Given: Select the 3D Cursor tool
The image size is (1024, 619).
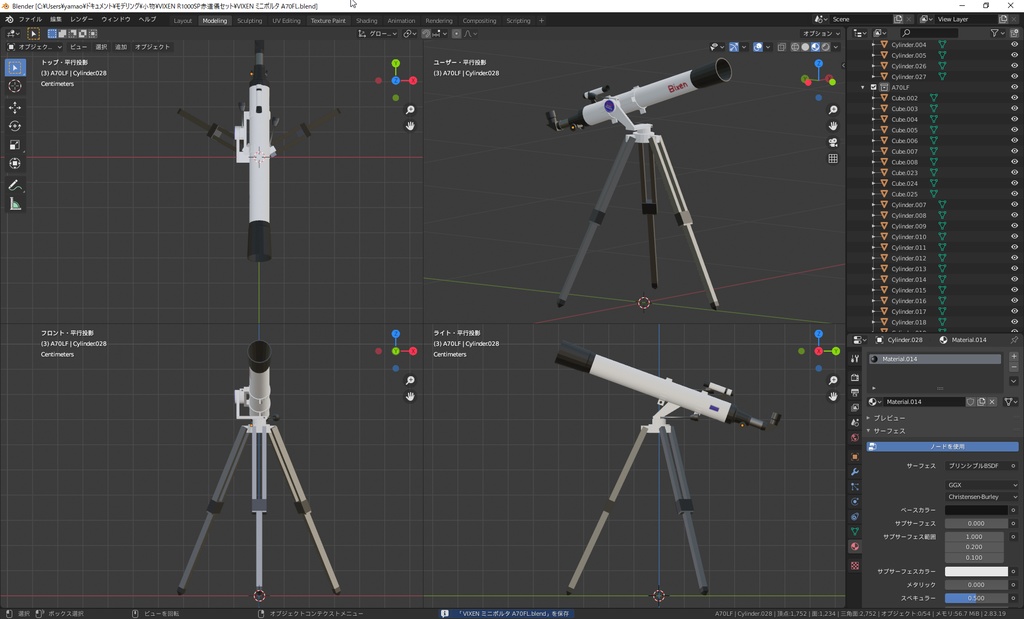Looking at the screenshot, I should [x=15, y=86].
